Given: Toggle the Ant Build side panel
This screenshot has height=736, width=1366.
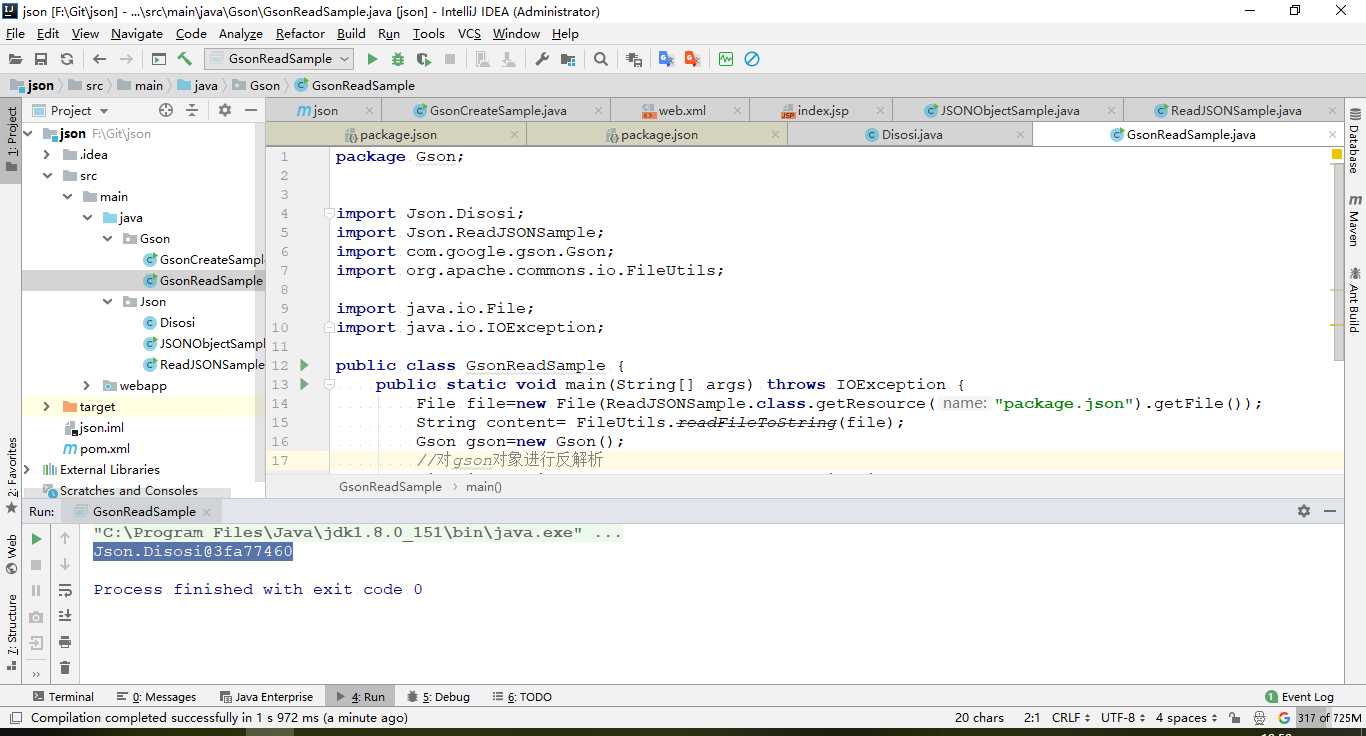Looking at the screenshot, I should [1355, 300].
